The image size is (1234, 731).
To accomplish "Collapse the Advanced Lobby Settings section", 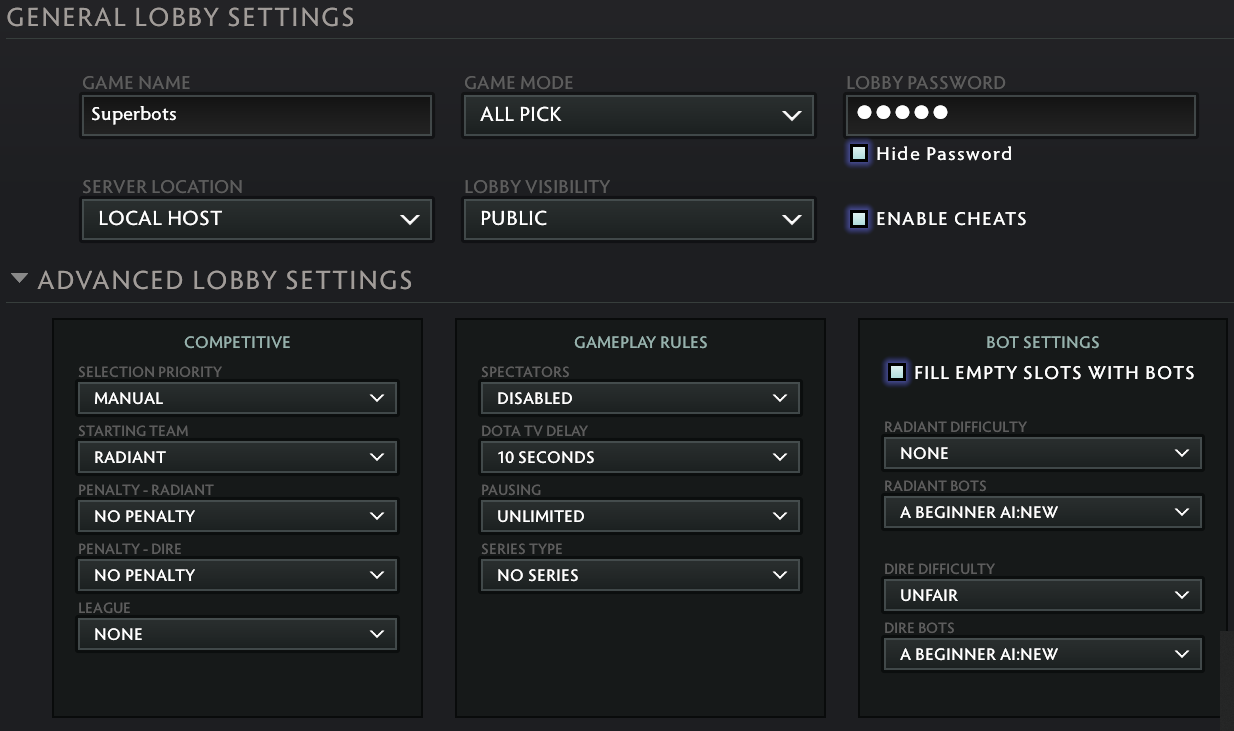I will [19, 280].
